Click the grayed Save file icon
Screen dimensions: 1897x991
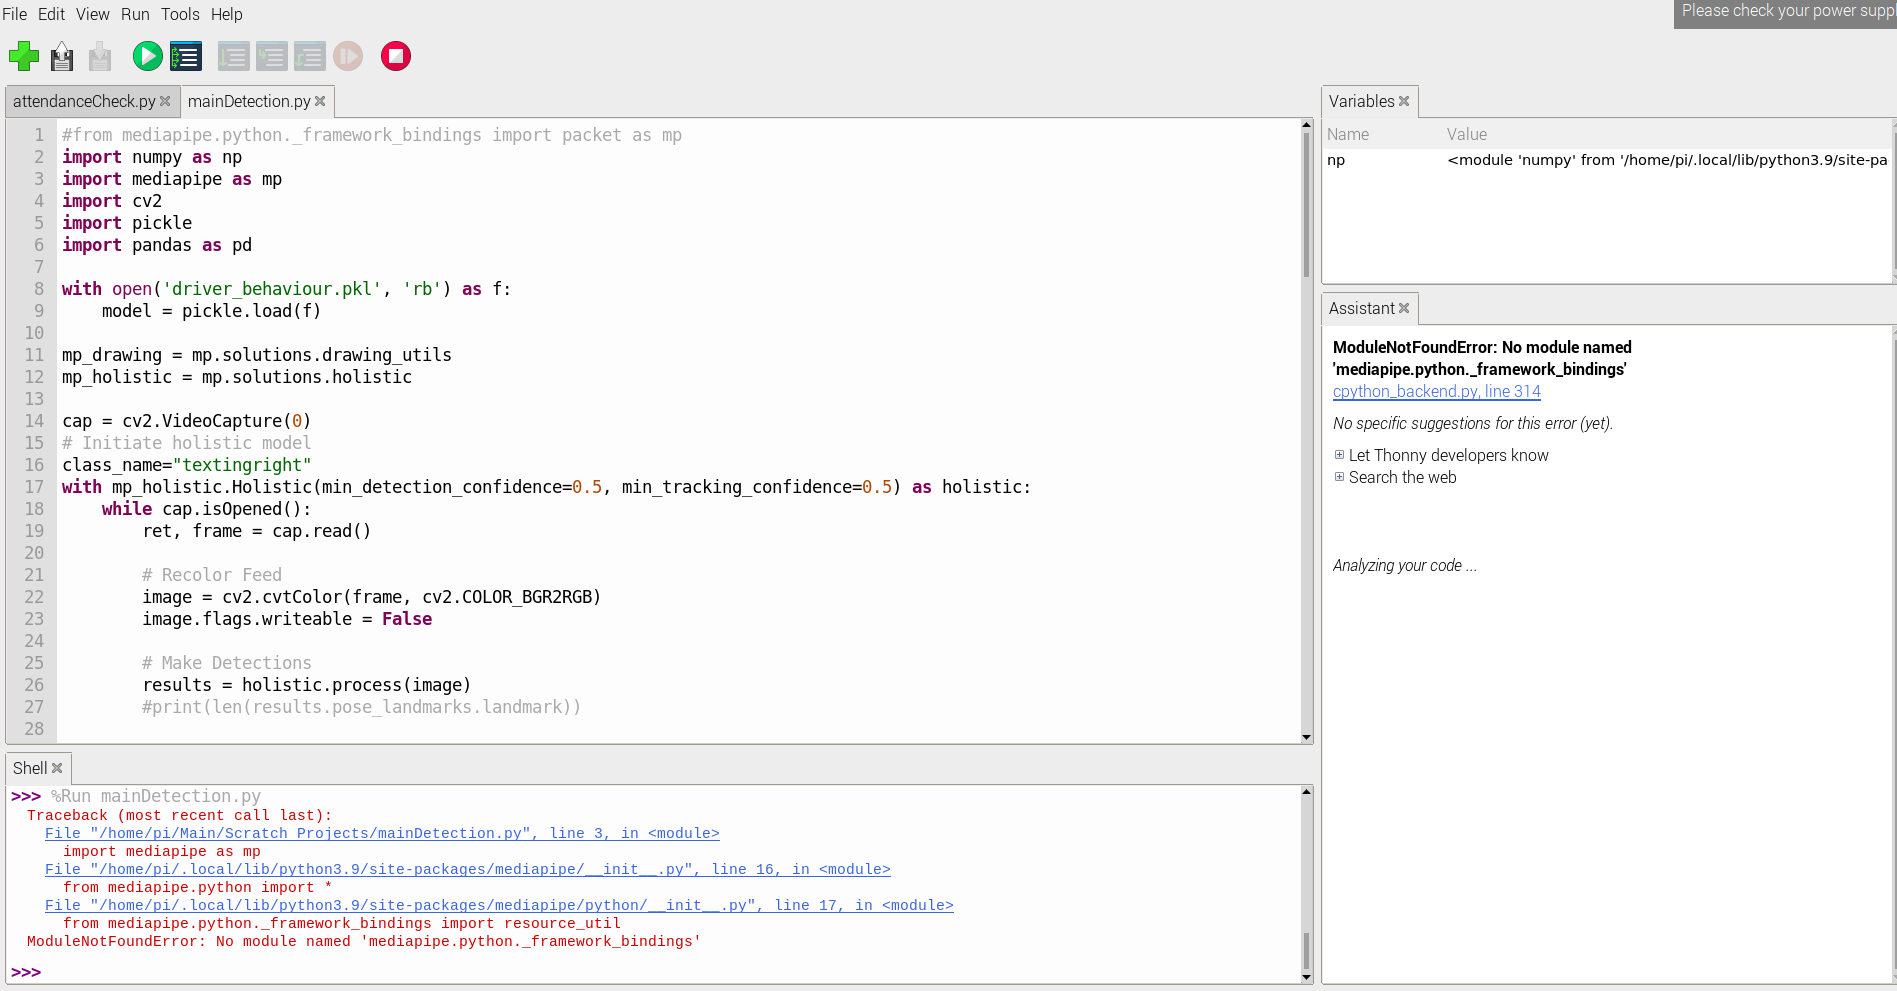(x=100, y=56)
